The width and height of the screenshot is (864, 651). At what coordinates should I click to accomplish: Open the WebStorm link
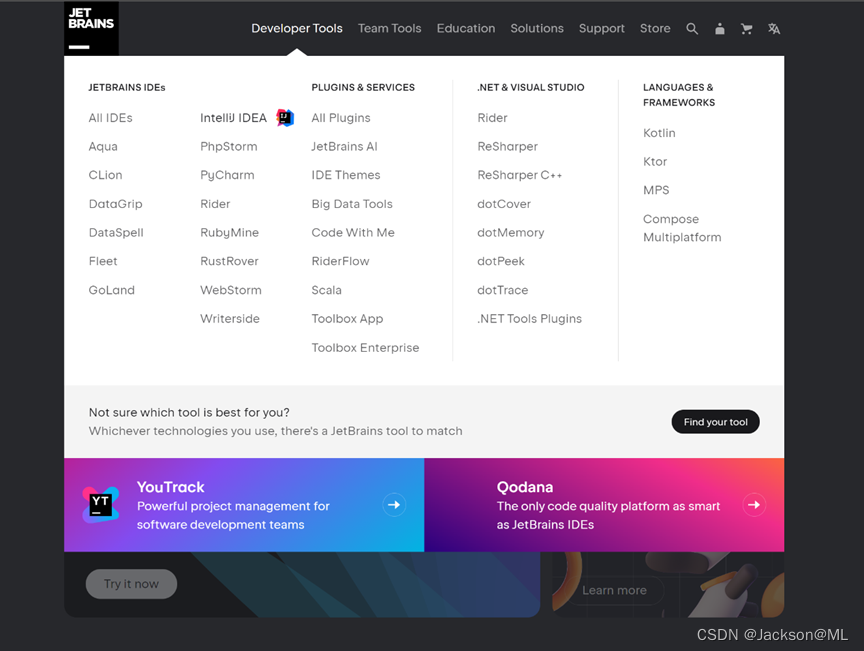(231, 290)
